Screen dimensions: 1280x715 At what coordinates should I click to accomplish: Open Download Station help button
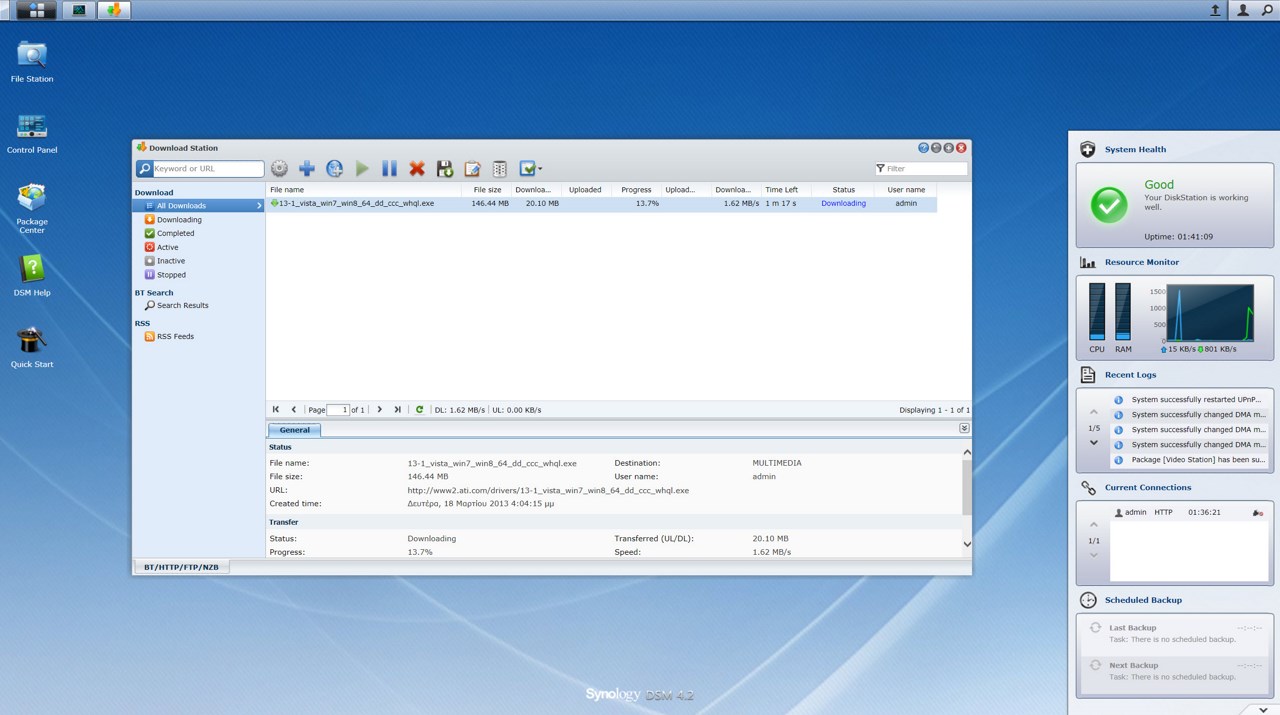tap(924, 148)
